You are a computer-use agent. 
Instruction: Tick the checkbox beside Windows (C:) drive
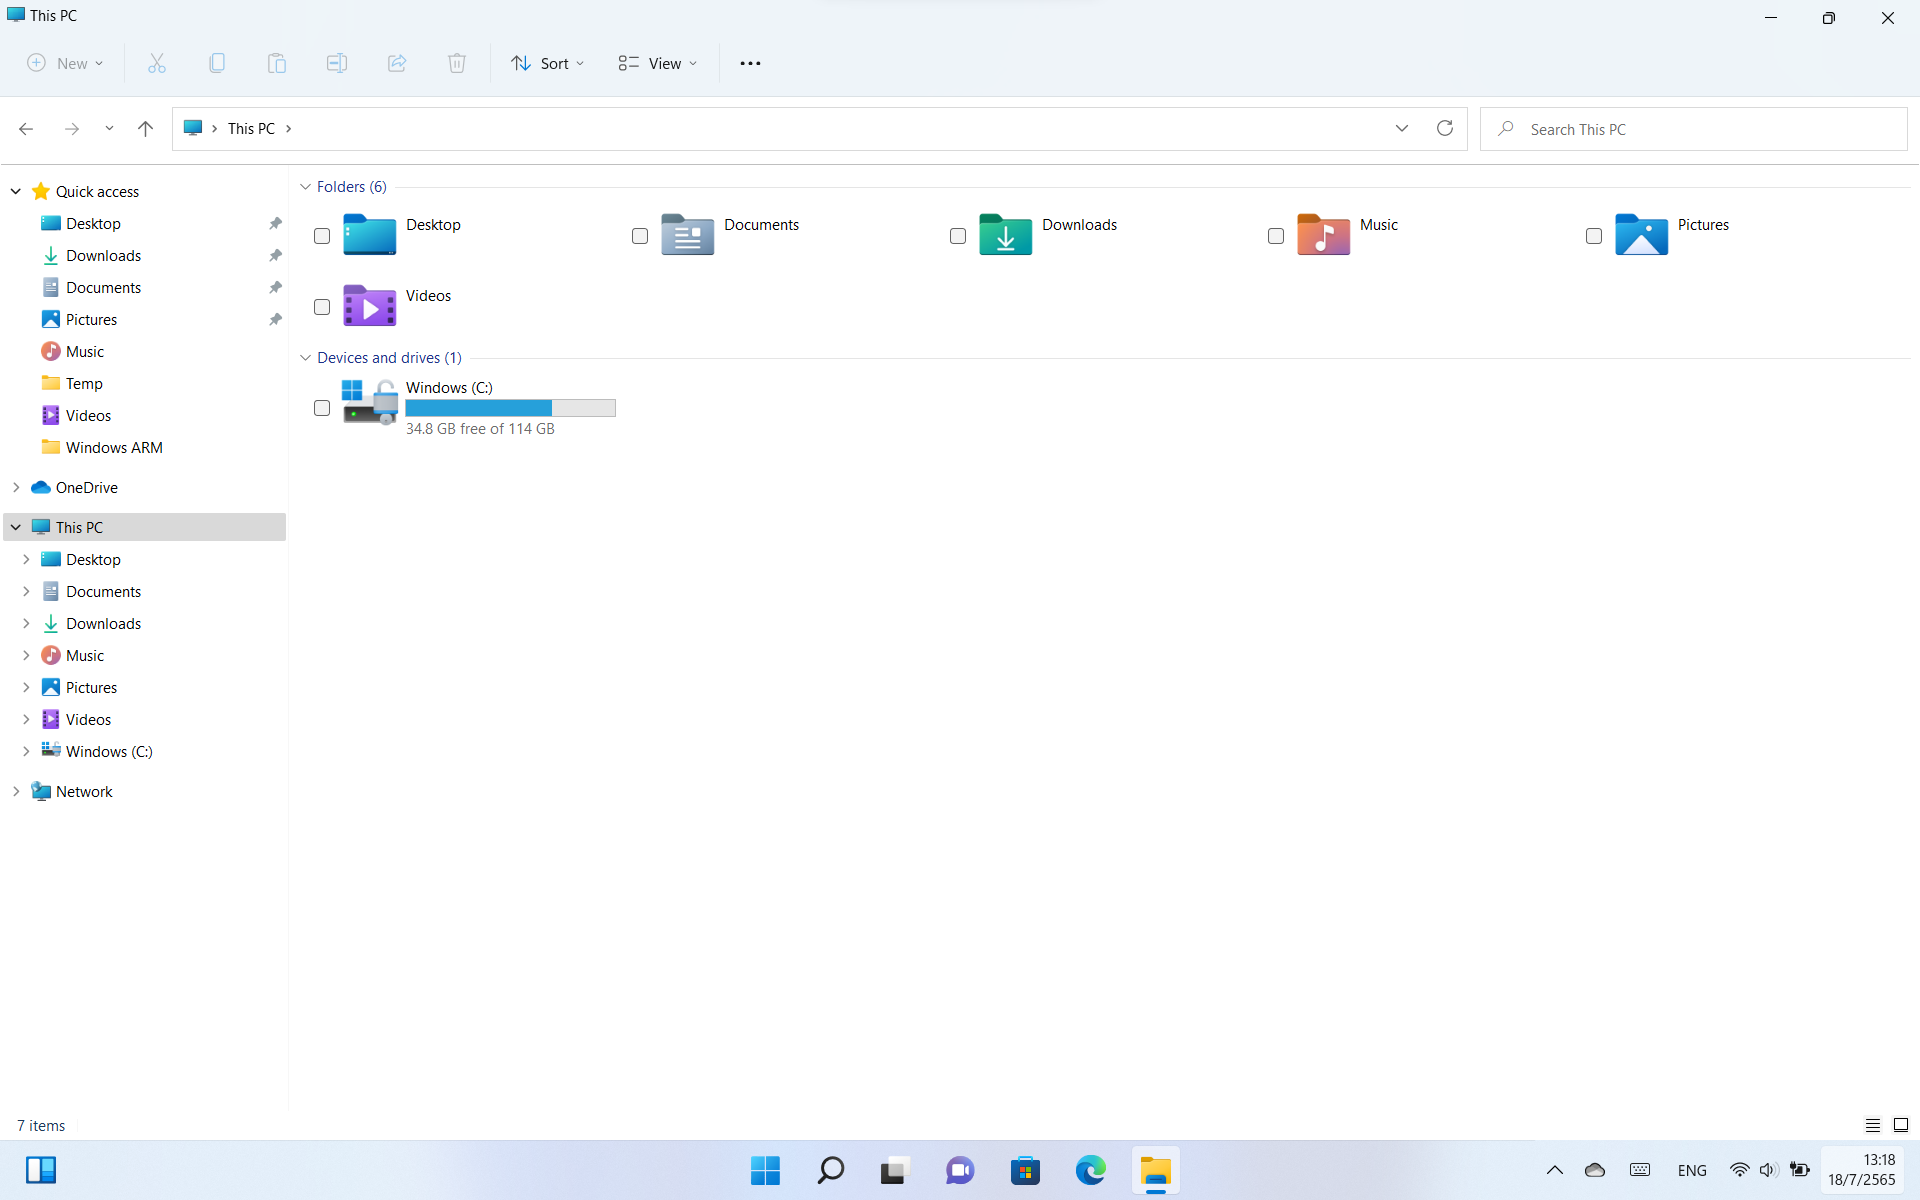[x=322, y=408]
